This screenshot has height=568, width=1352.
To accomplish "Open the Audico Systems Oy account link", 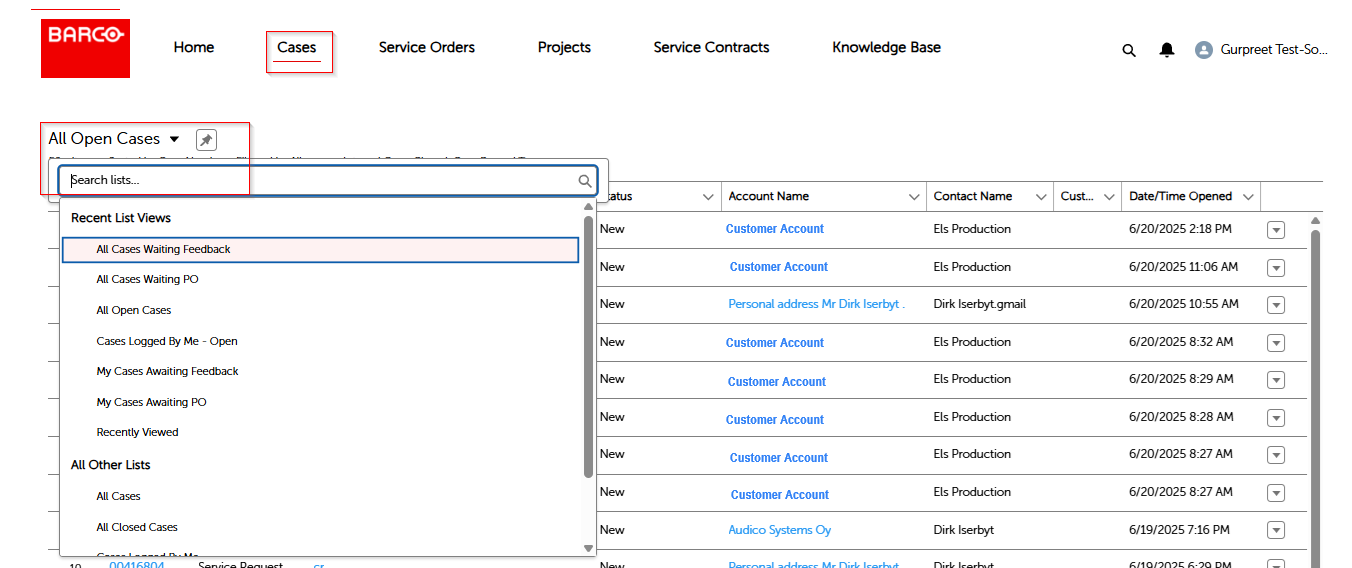I will 779,530.
